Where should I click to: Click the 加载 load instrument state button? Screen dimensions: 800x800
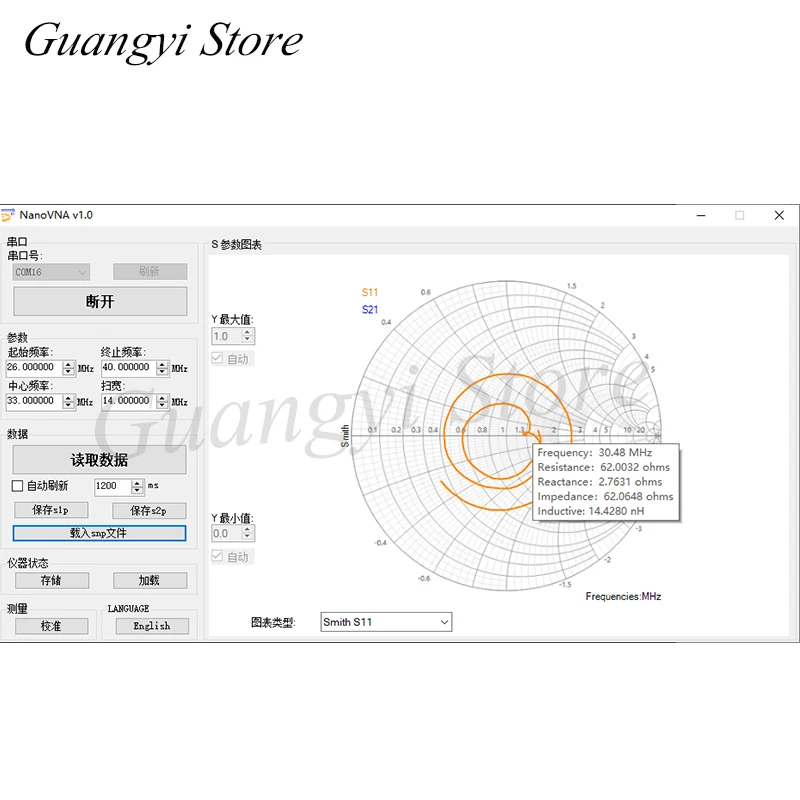pos(149,581)
